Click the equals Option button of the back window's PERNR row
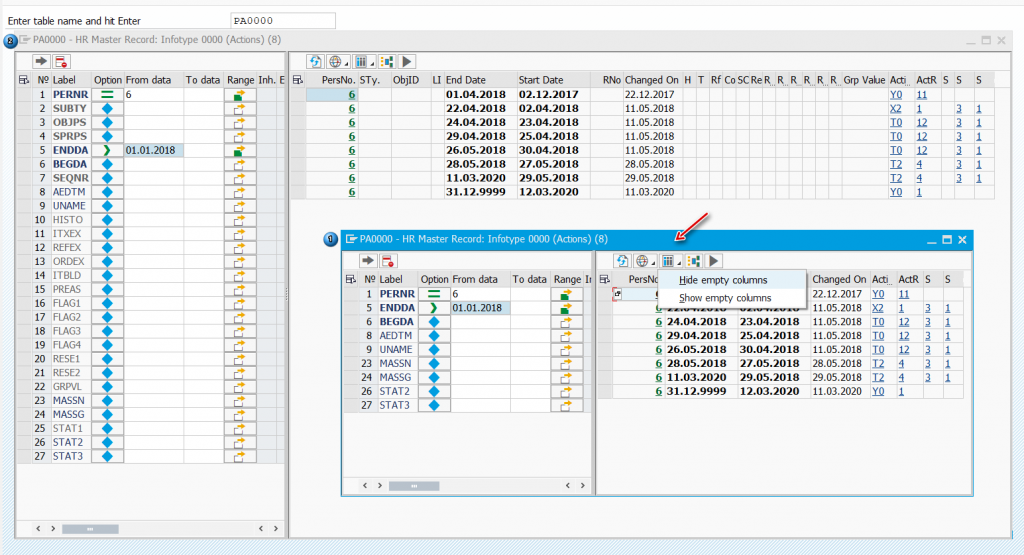Viewport: 1024px width, 555px height. point(107,95)
